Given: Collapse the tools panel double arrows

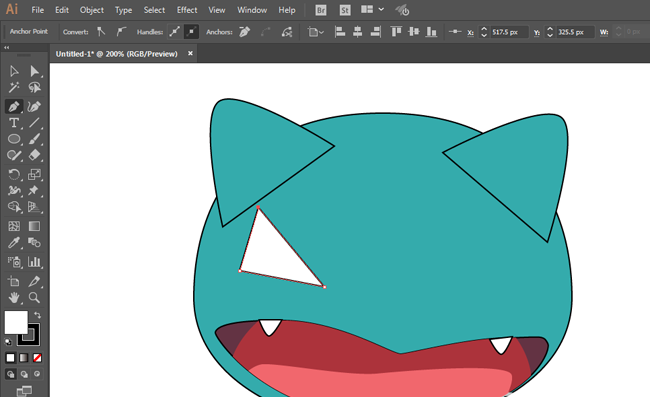Looking at the screenshot, I should 7,48.
